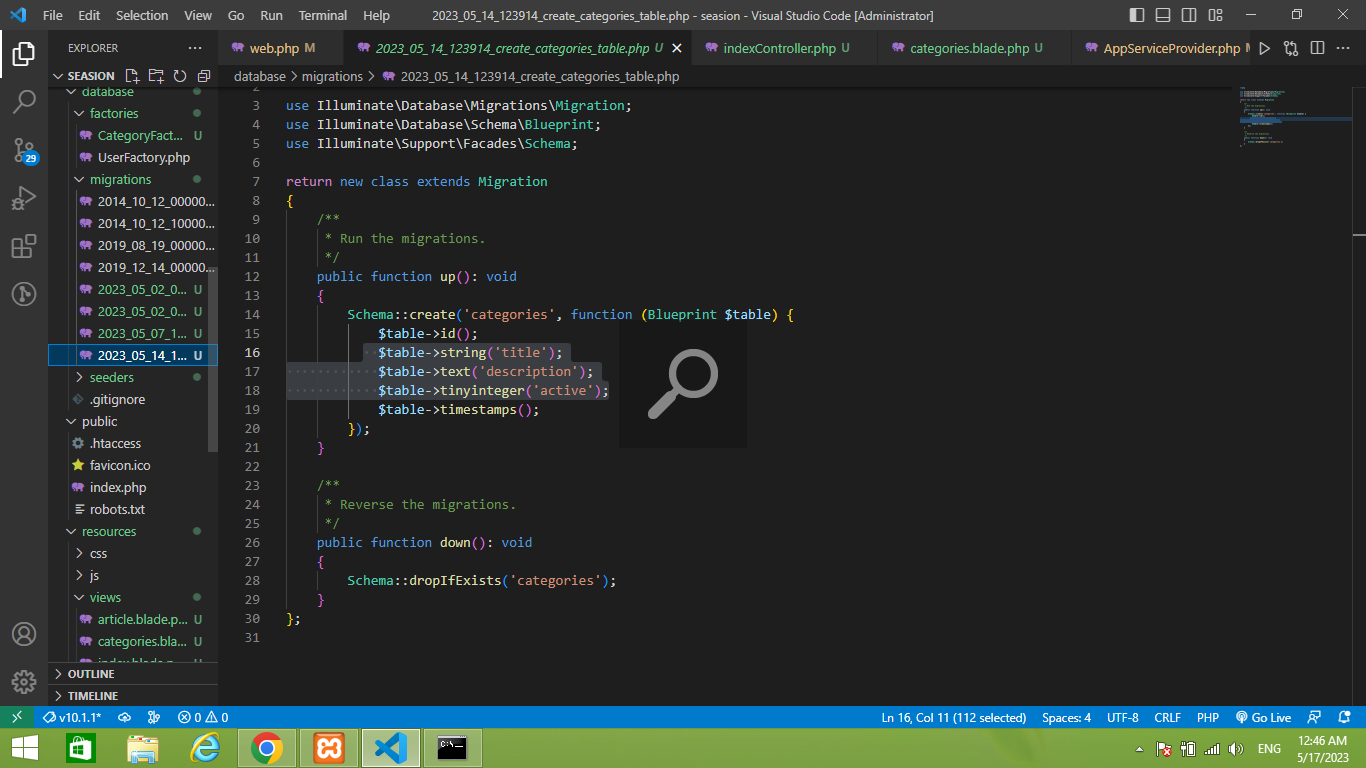Split the editor to the right

(1317, 48)
